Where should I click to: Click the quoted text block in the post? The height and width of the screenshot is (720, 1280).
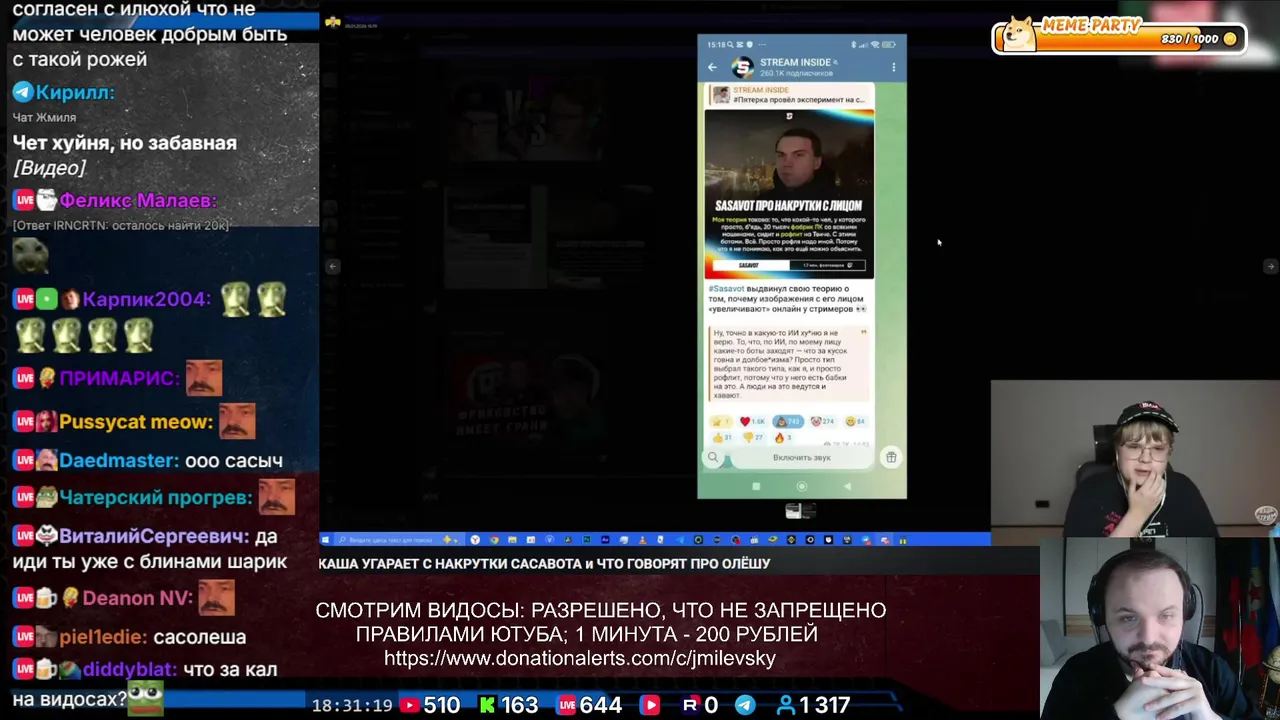(x=789, y=366)
